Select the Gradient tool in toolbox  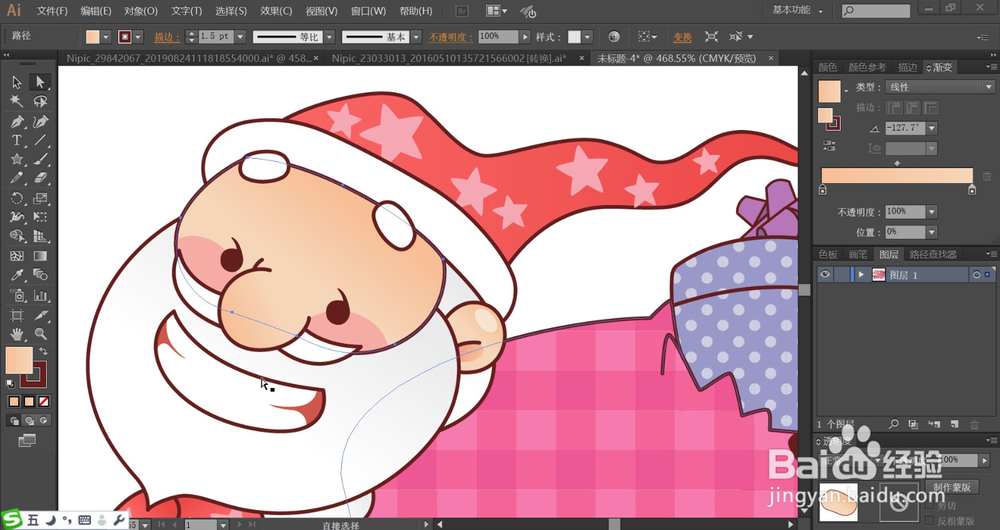click(40, 256)
